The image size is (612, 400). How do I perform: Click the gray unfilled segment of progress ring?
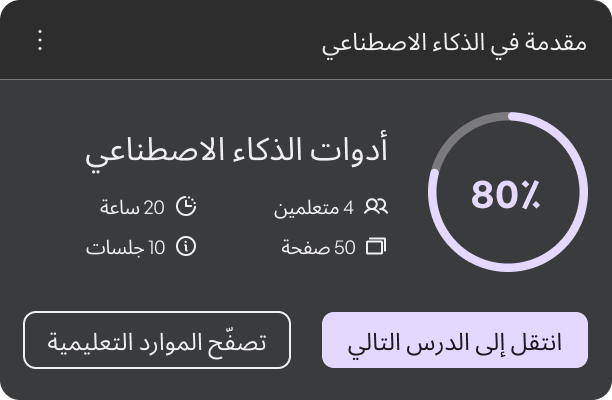459,135
